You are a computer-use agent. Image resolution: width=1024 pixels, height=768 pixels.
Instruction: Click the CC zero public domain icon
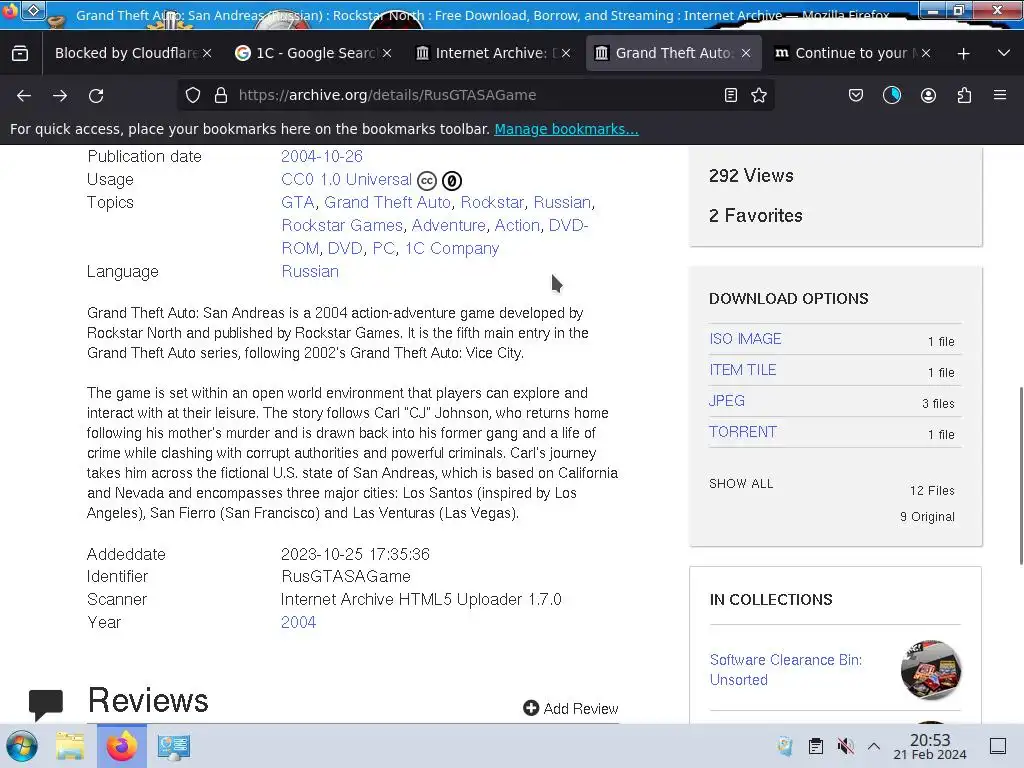tap(452, 181)
